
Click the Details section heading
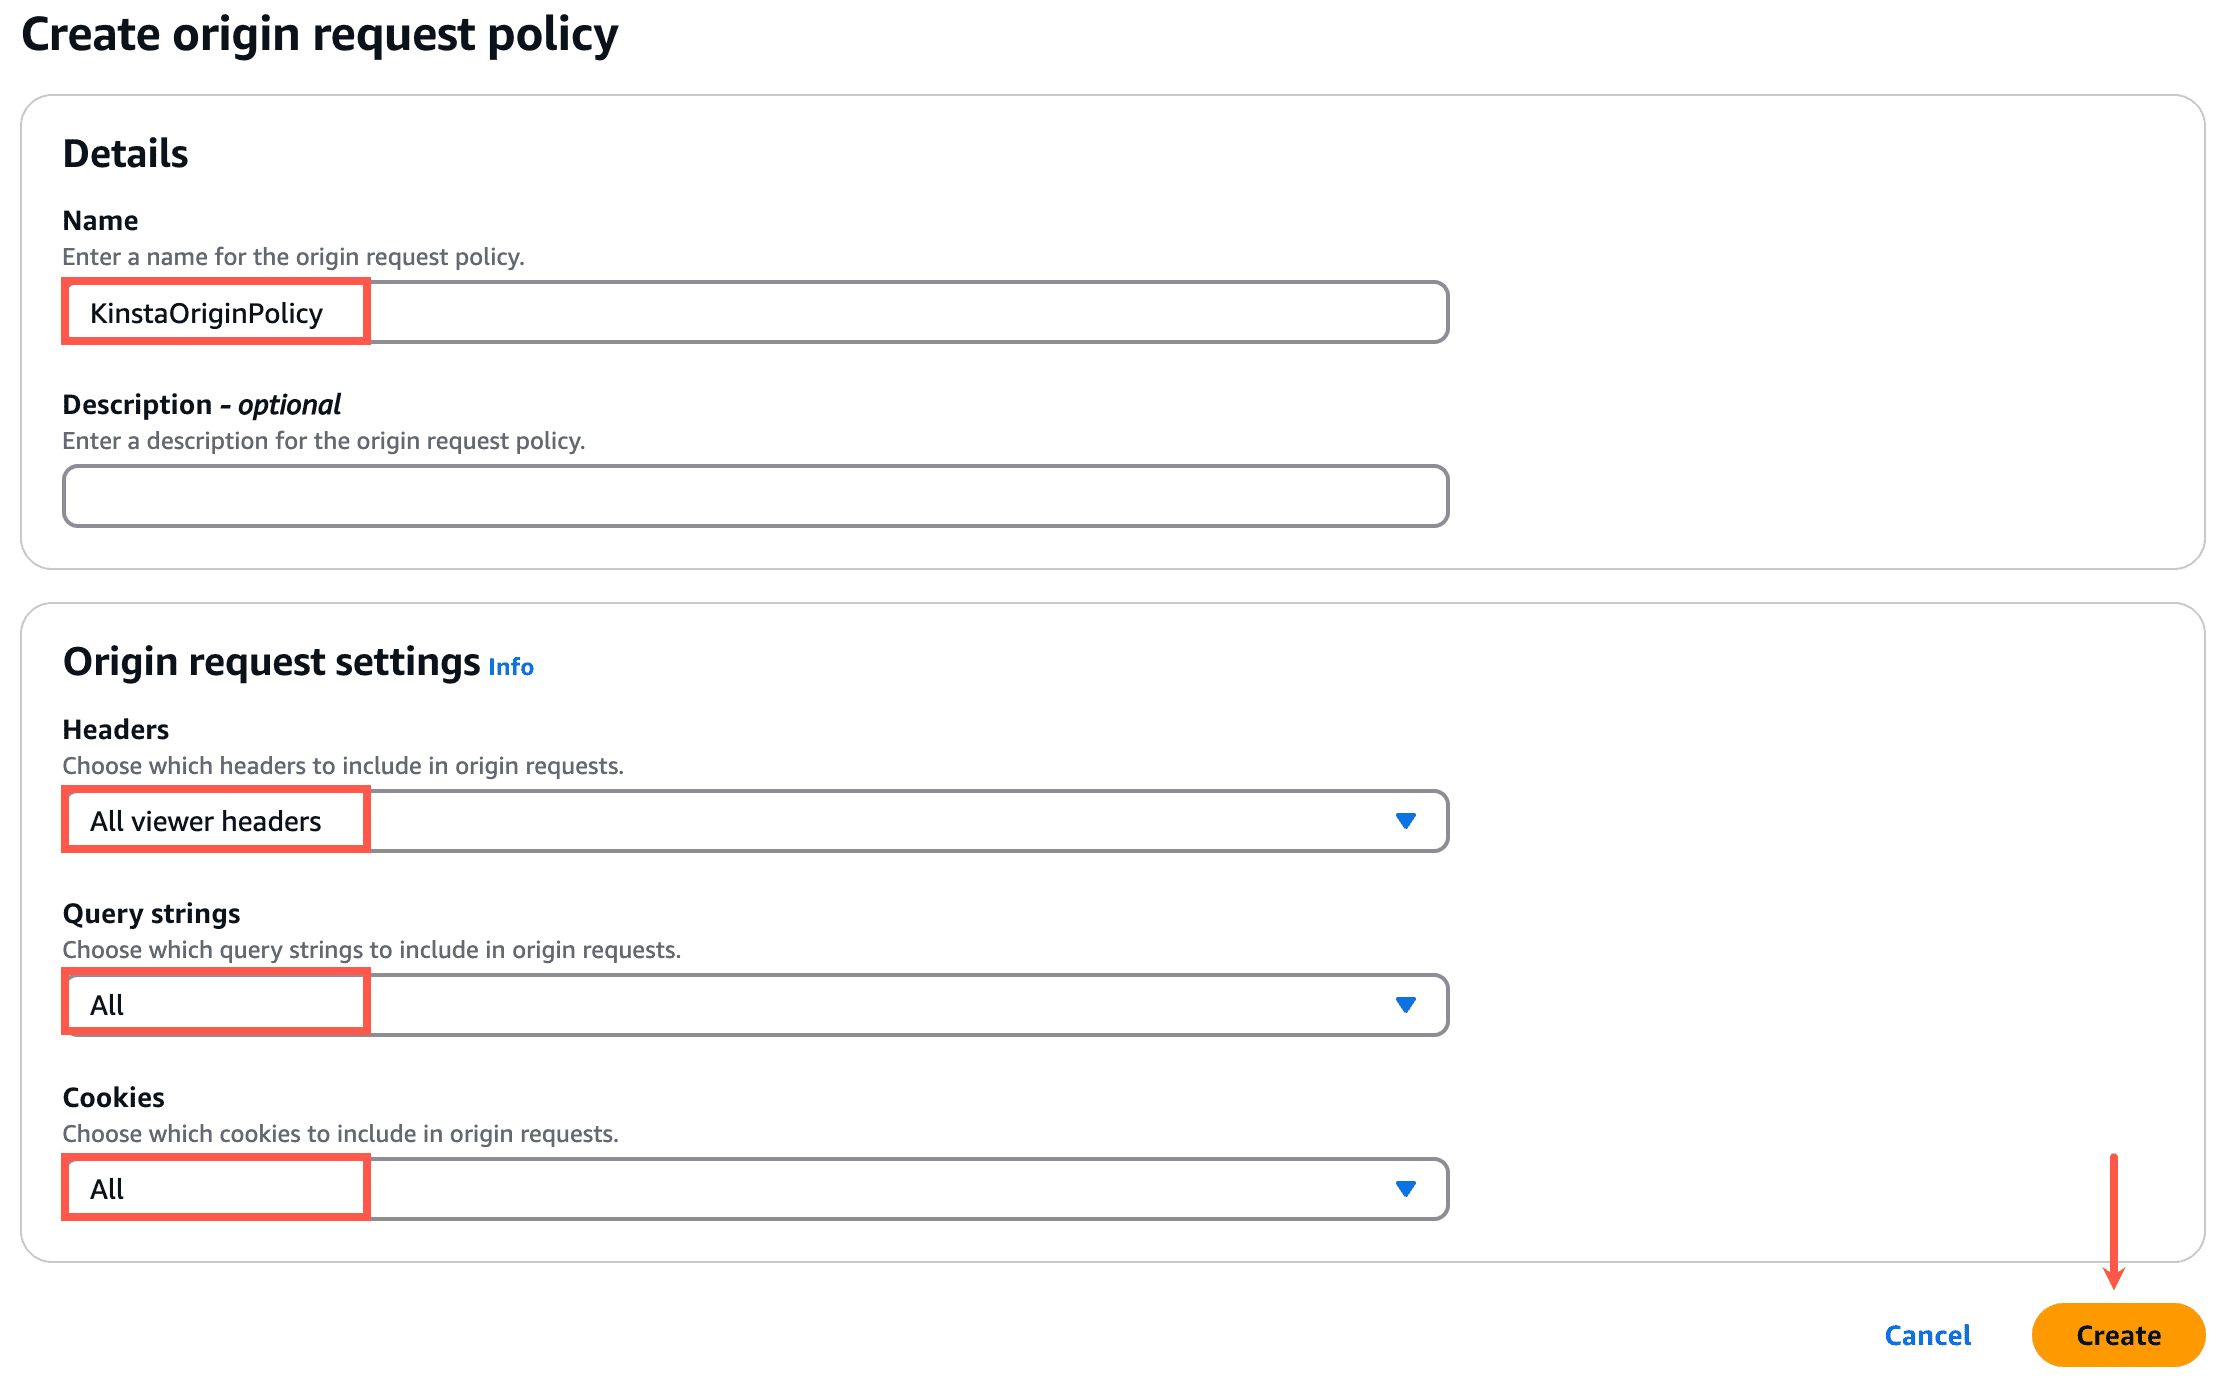[125, 152]
